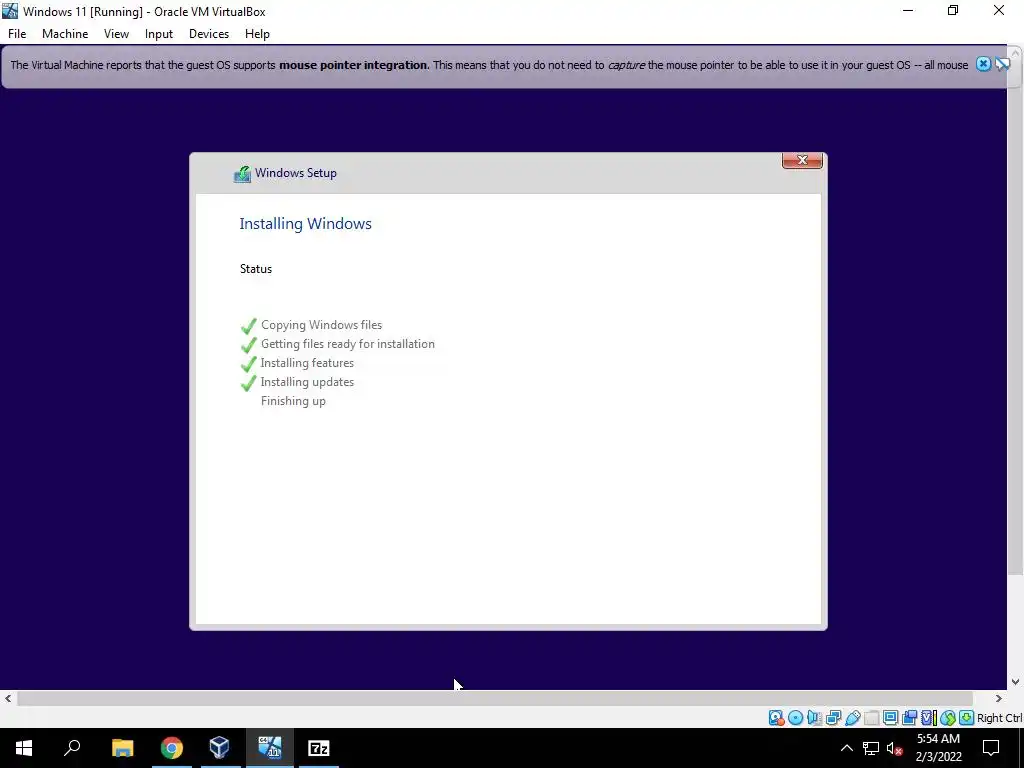Click the running Windows 11 VM taskbar icon

tap(269, 748)
